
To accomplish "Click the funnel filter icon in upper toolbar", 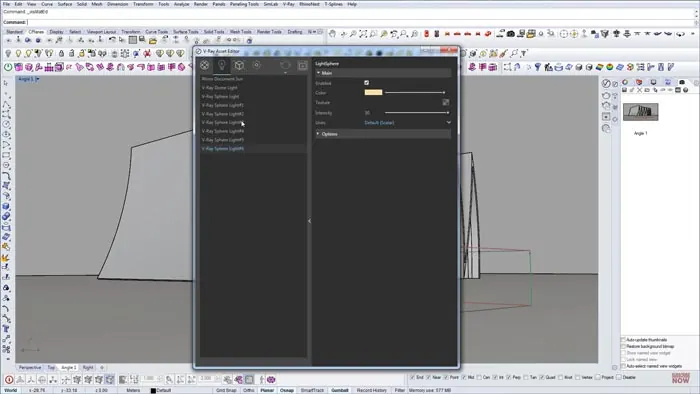I will pyautogui.click(x=538, y=67).
